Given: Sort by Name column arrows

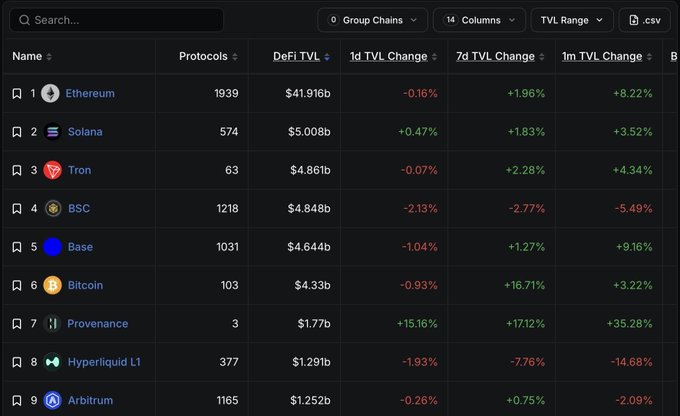Looking at the screenshot, I should pyautogui.click(x=49, y=57).
